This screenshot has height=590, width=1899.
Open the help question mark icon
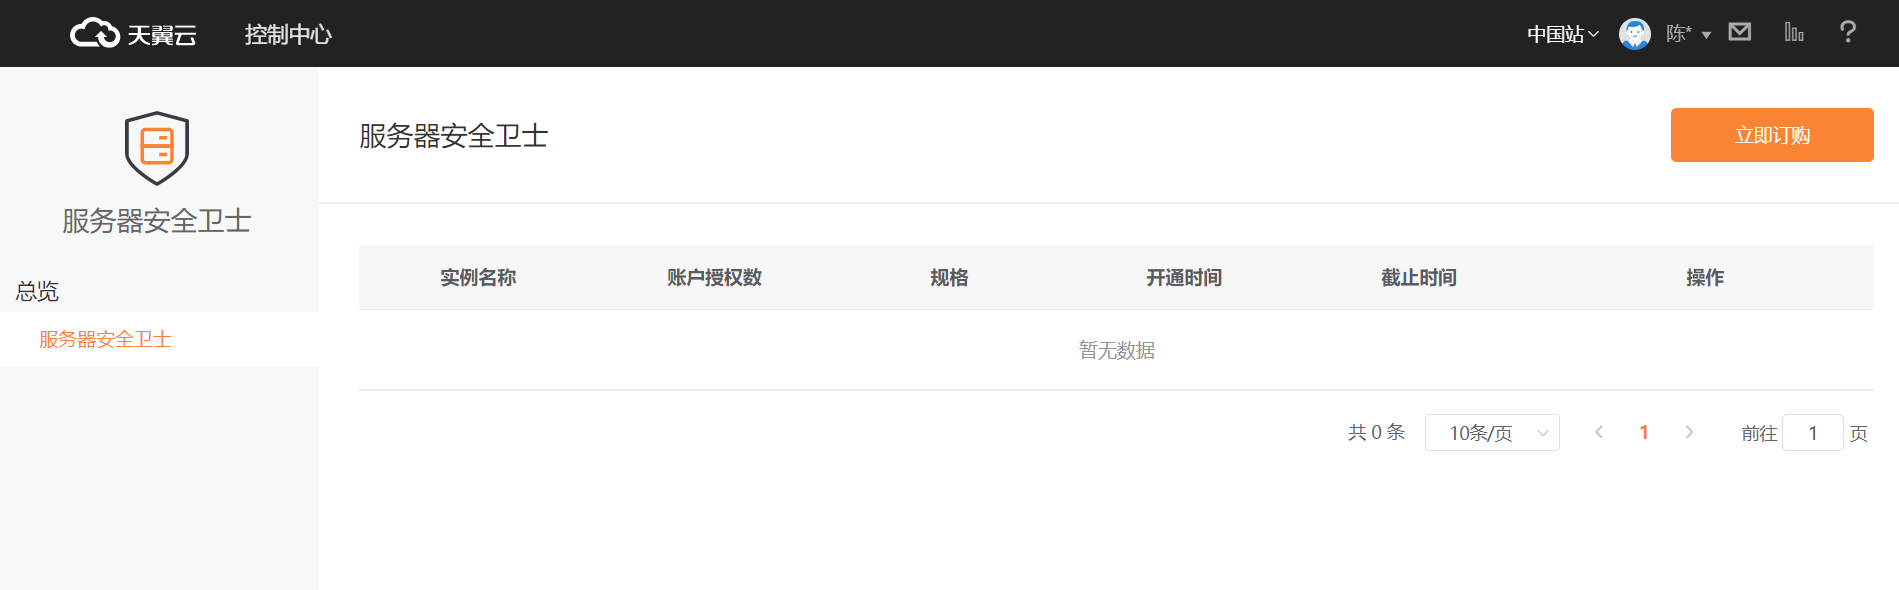tap(1848, 32)
